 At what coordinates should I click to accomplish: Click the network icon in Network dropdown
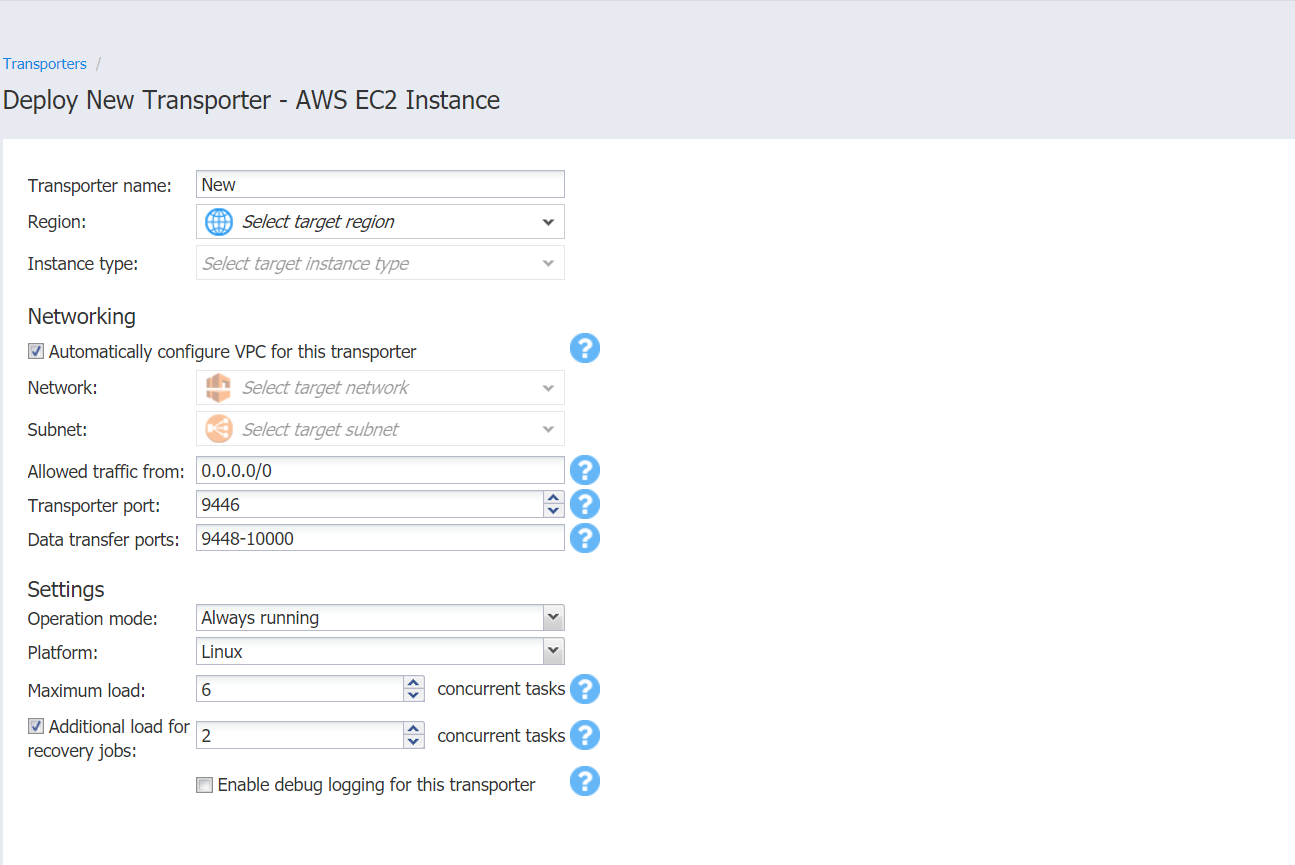(x=218, y=388)
